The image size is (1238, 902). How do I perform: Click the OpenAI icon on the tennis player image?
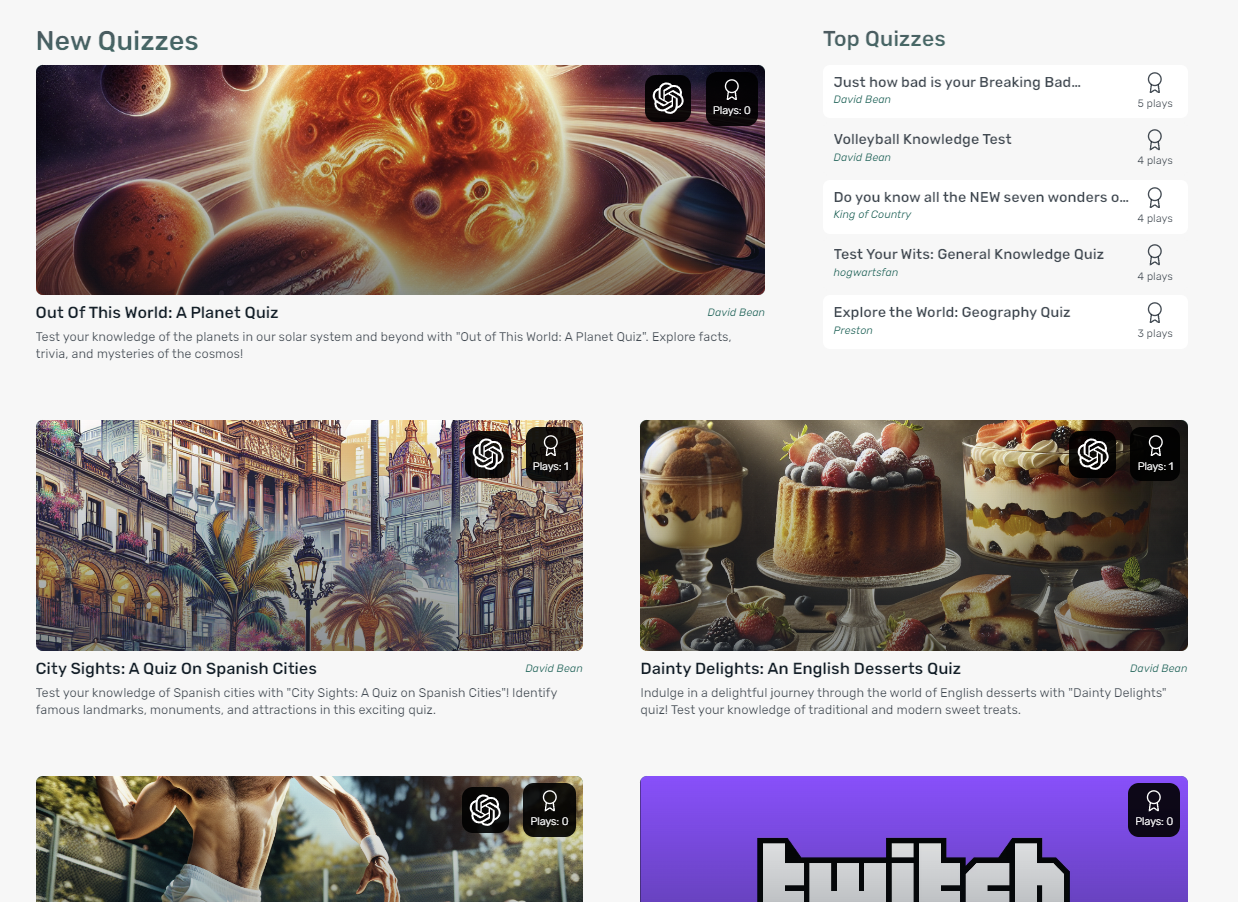[x=485, y=810]
